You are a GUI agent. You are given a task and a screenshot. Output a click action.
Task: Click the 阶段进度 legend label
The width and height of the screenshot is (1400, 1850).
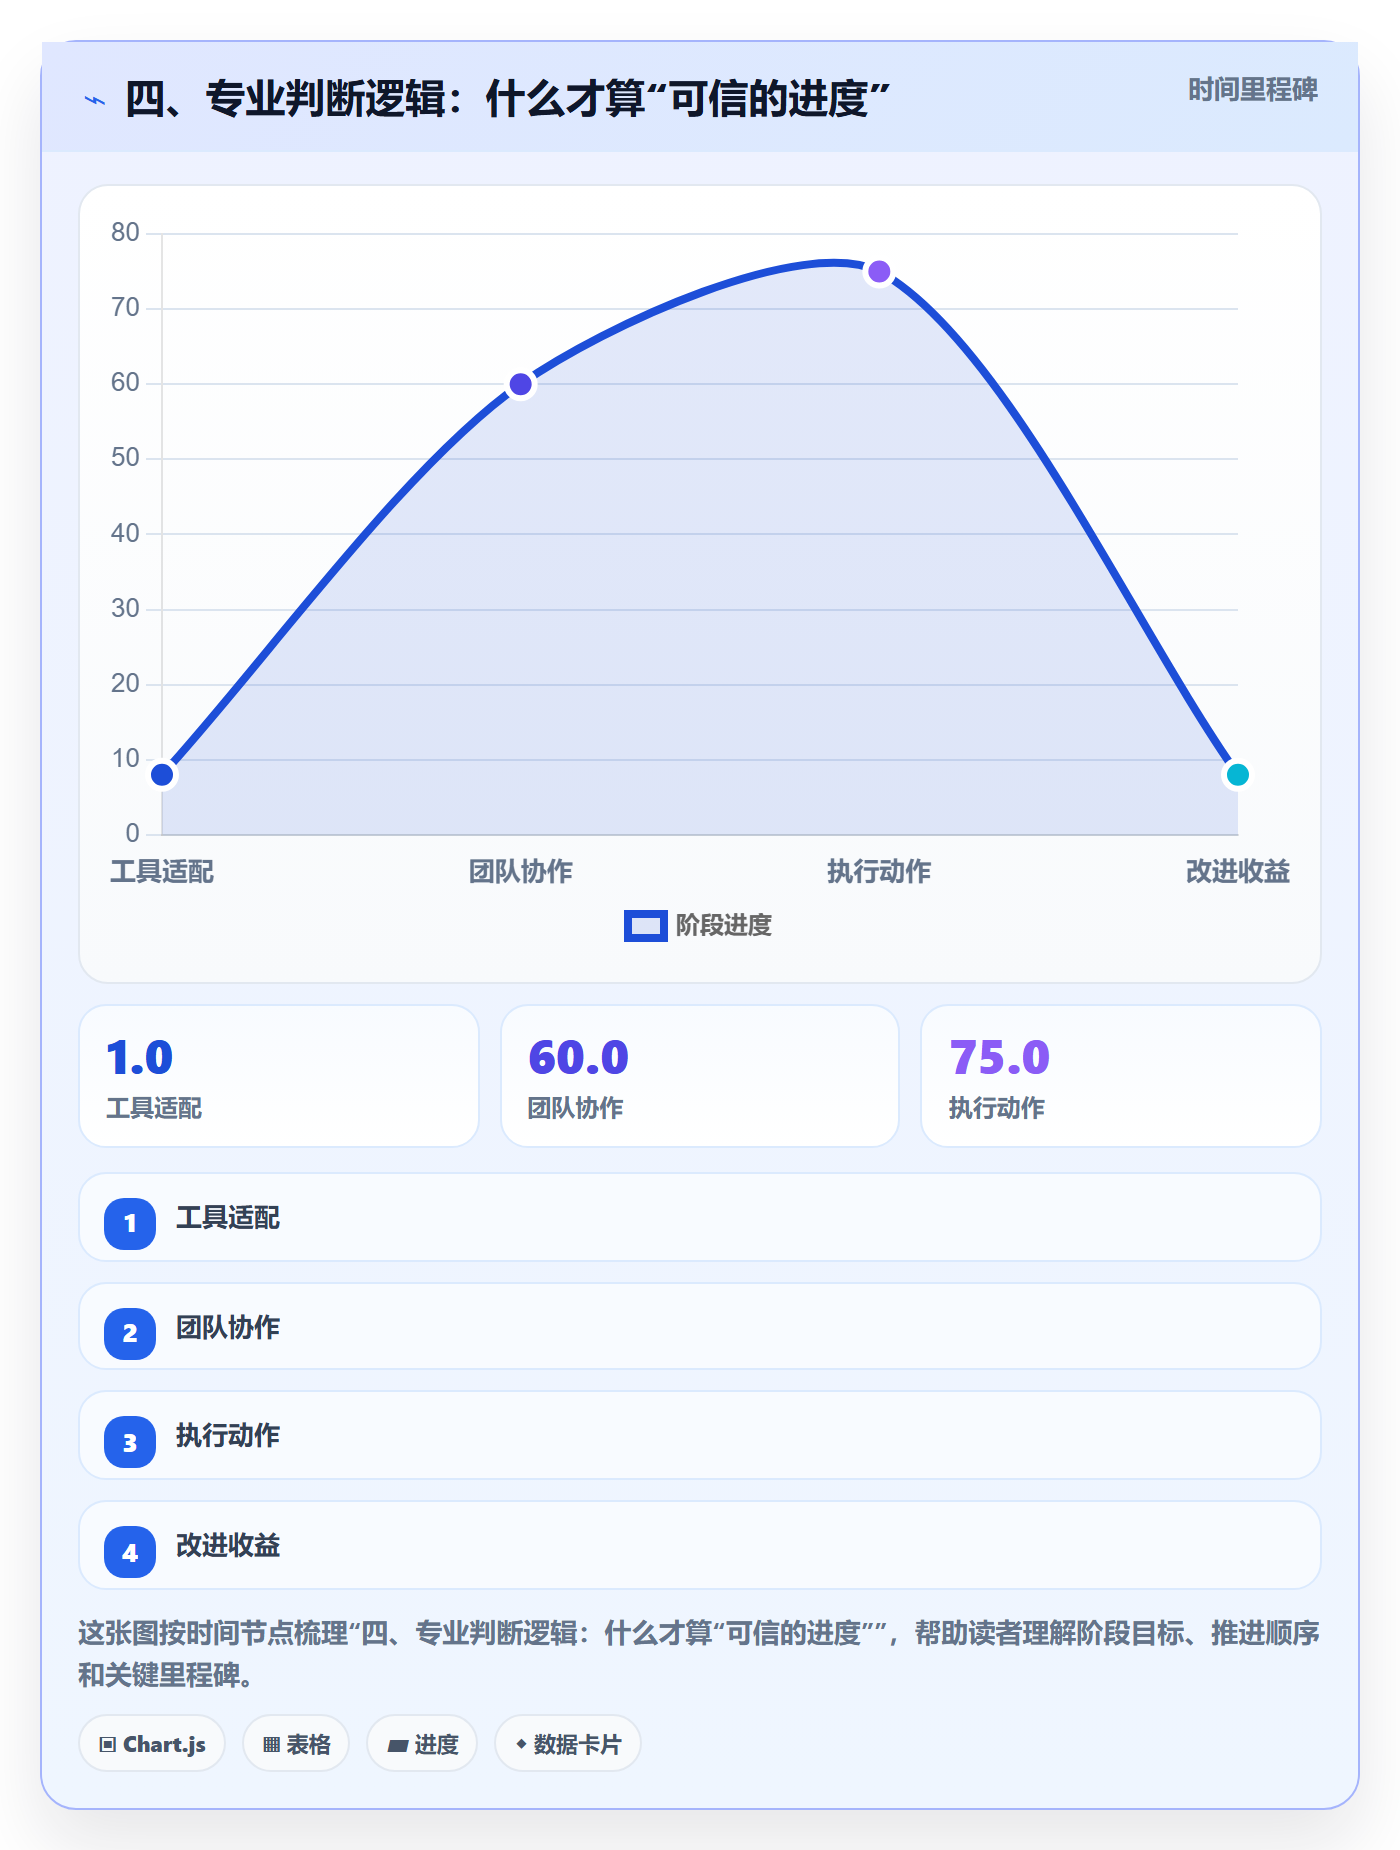click(724, 926)
